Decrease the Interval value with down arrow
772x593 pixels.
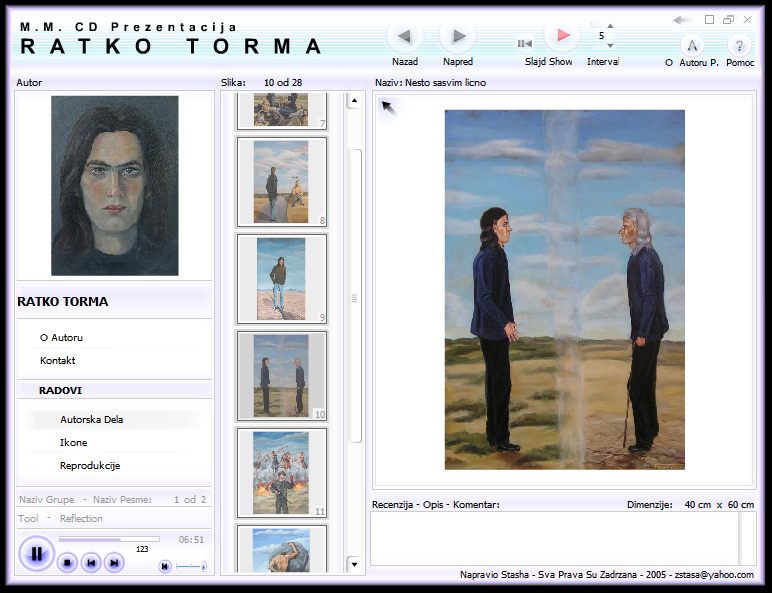[610, 45]
